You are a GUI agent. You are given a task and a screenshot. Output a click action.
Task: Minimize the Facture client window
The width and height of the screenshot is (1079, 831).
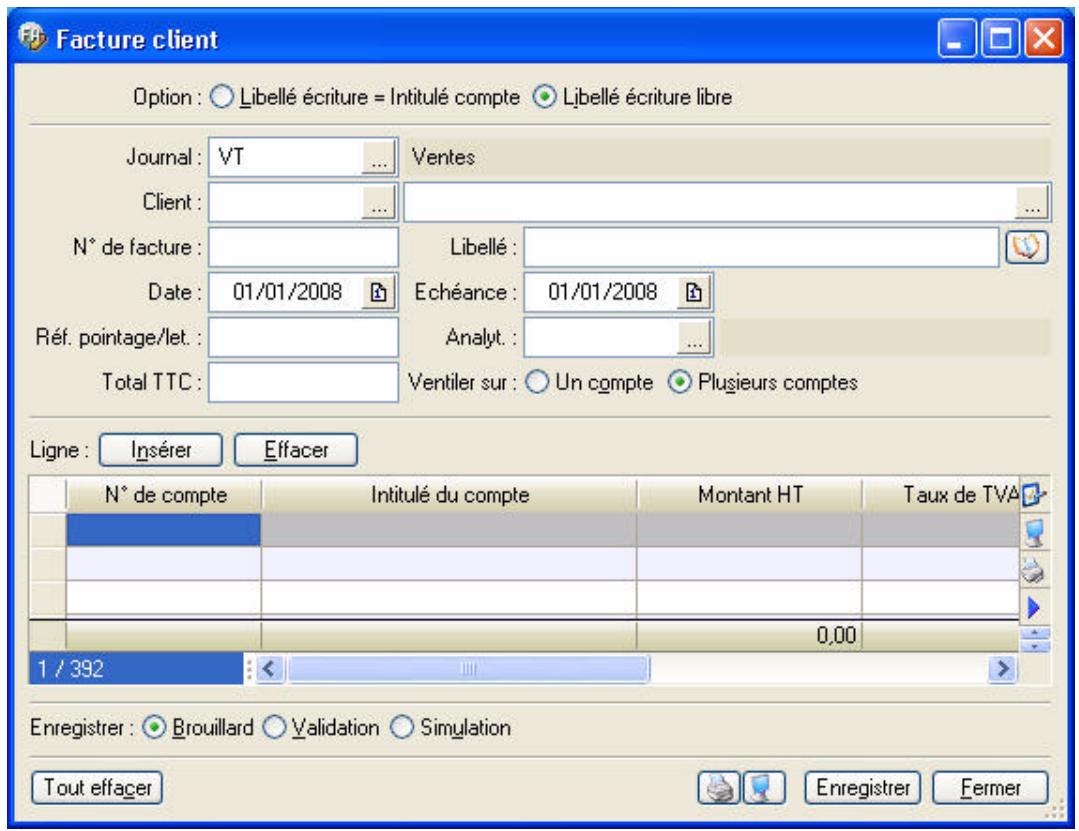point(957,38)
